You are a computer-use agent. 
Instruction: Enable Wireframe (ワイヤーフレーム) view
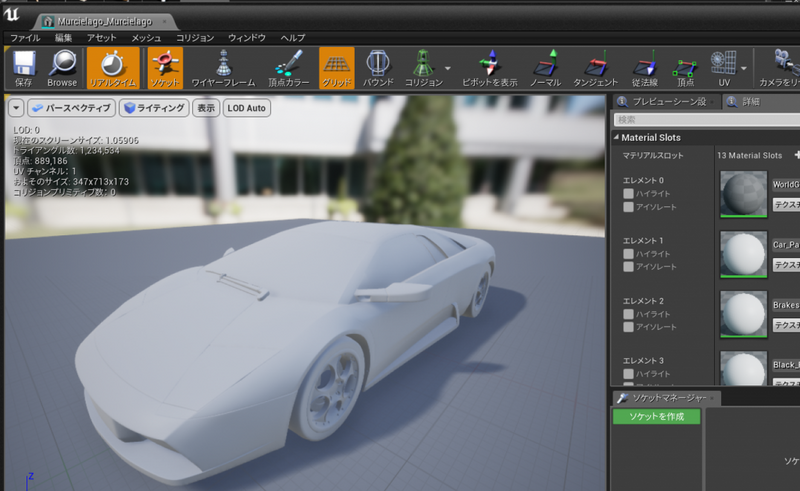point(223,68)
